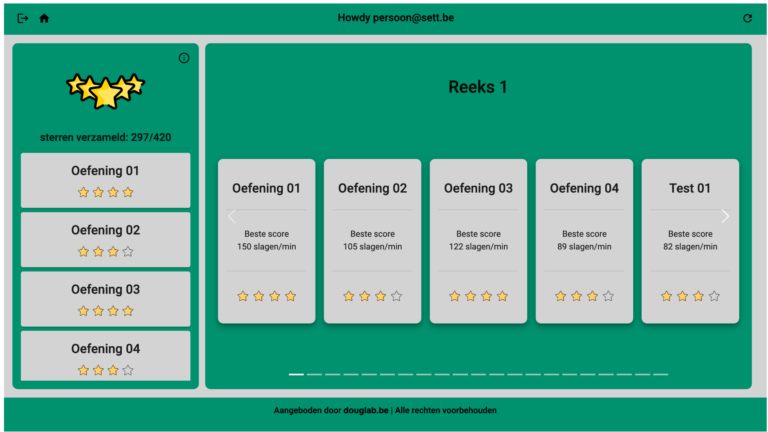Go to previous carousel slide arrow
The width and height of the screenshot is (768, 432).
point(232,216)
